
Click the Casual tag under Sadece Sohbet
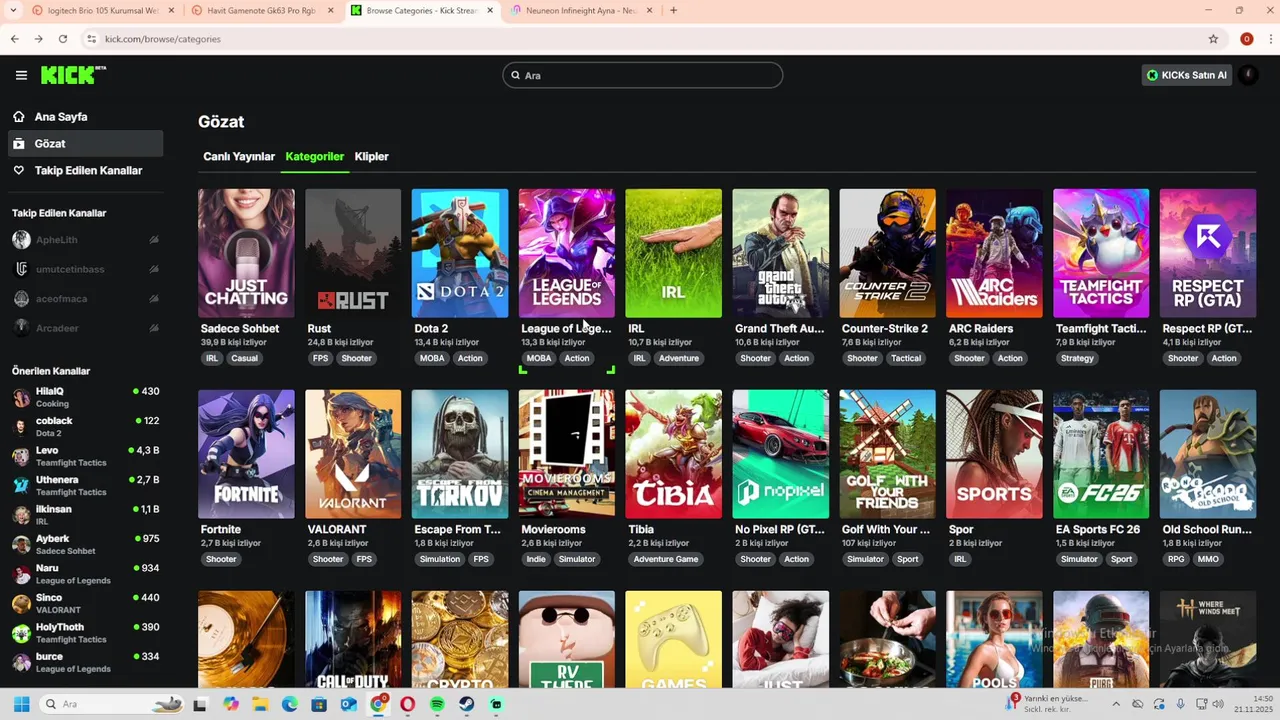pyautogui.click(x=244, y=358)
